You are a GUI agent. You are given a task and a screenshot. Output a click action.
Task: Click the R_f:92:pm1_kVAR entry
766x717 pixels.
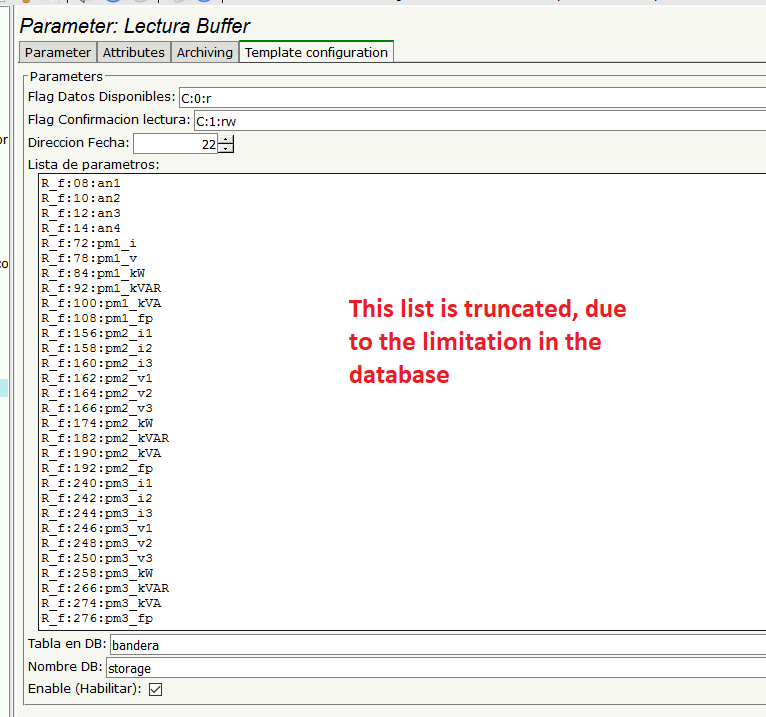100,289
